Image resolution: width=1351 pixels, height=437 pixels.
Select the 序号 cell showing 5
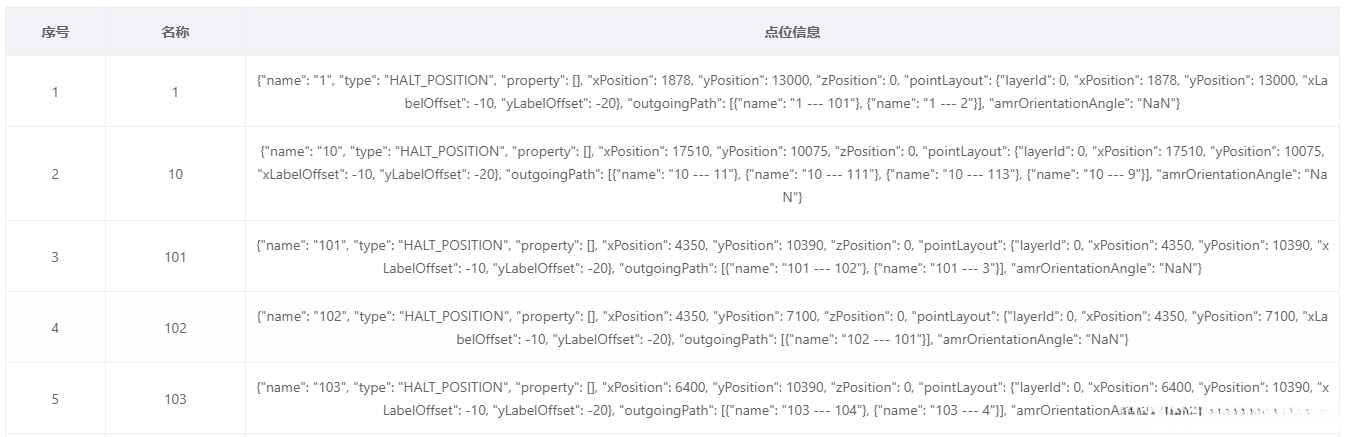click(55, 399)
